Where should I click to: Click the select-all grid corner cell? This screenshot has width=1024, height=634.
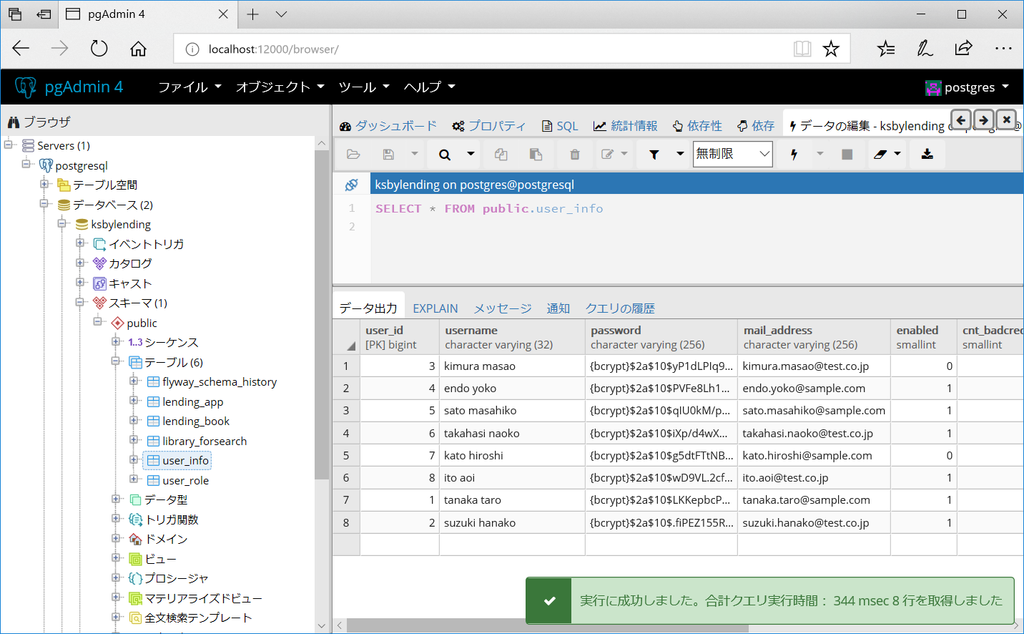click(346, 337)
